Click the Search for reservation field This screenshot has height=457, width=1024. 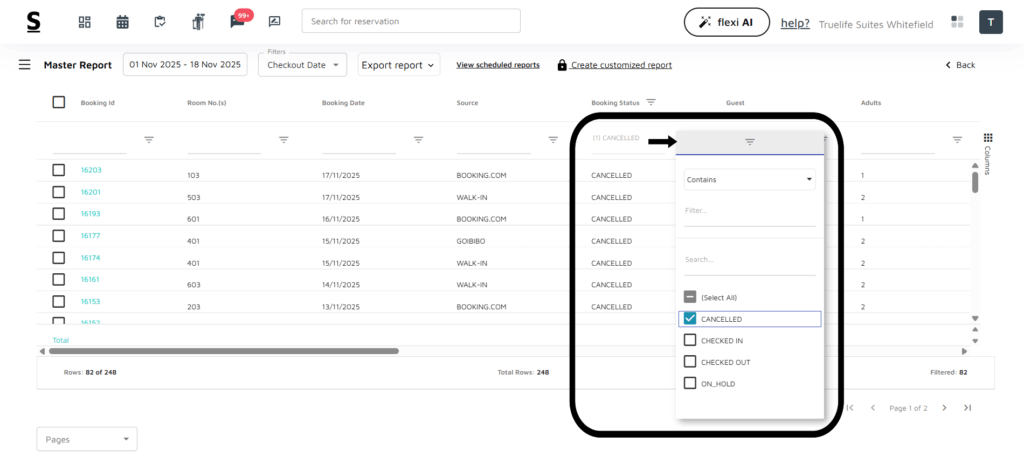pyautogui.click(x=411, y=21)
